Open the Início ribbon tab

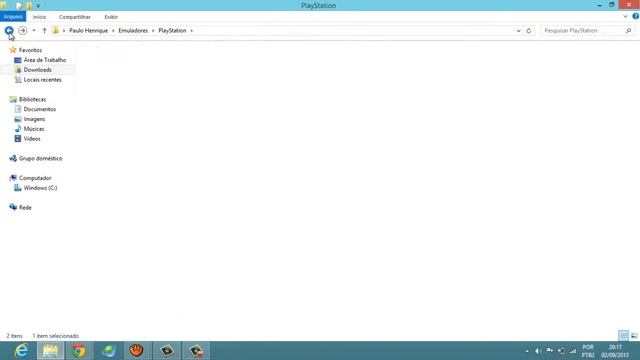tap(39, 17)
